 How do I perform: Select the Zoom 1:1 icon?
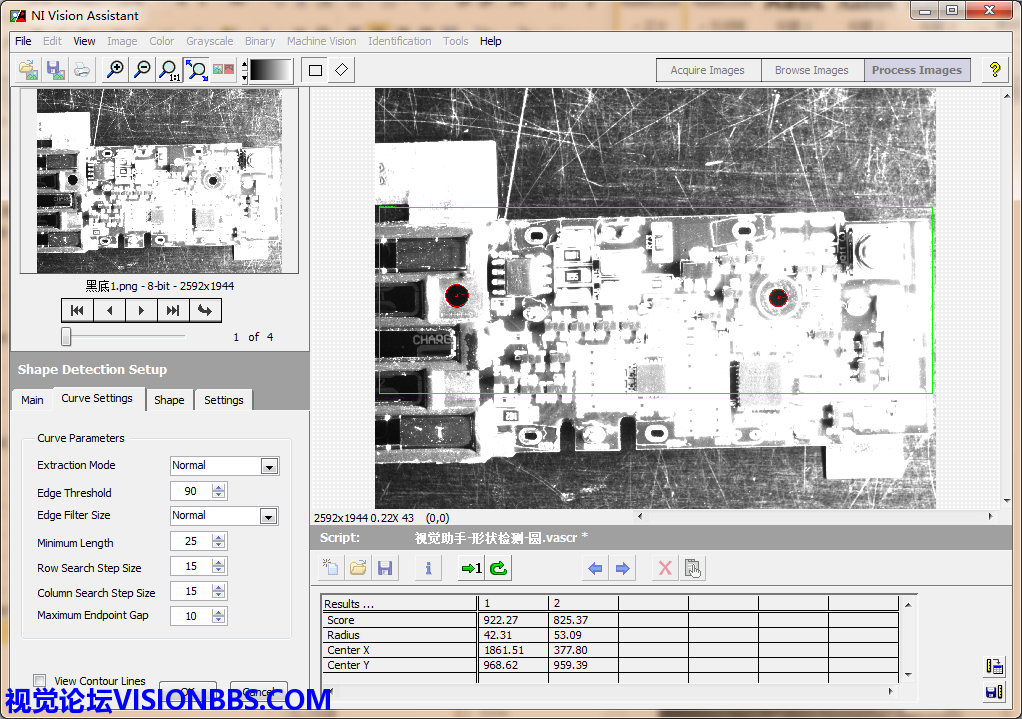[x=170, y=70]
